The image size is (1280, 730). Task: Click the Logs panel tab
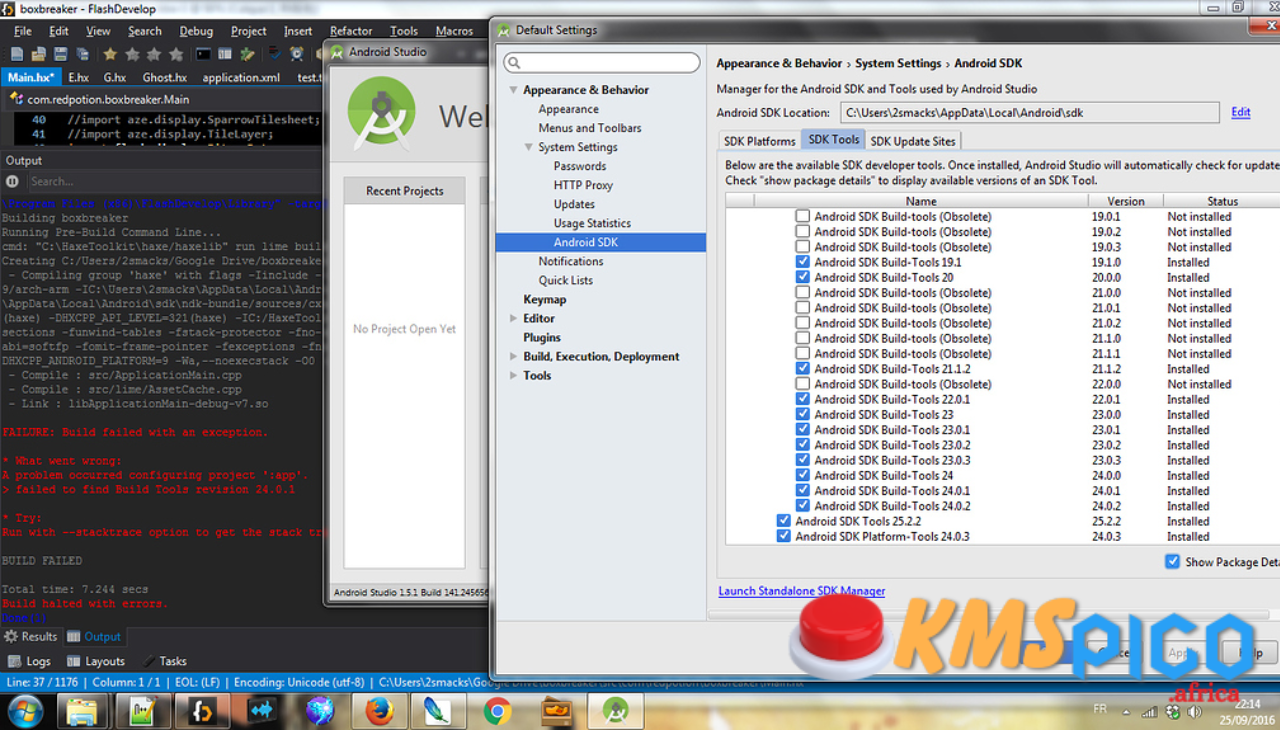point(29,661)
